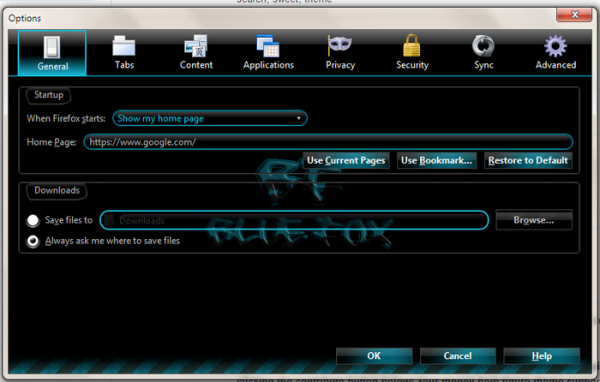This screenshot has width=600, height=382.
Task: Confirm with the OK button
Action: pyautogui.click(x=374, y=356)
